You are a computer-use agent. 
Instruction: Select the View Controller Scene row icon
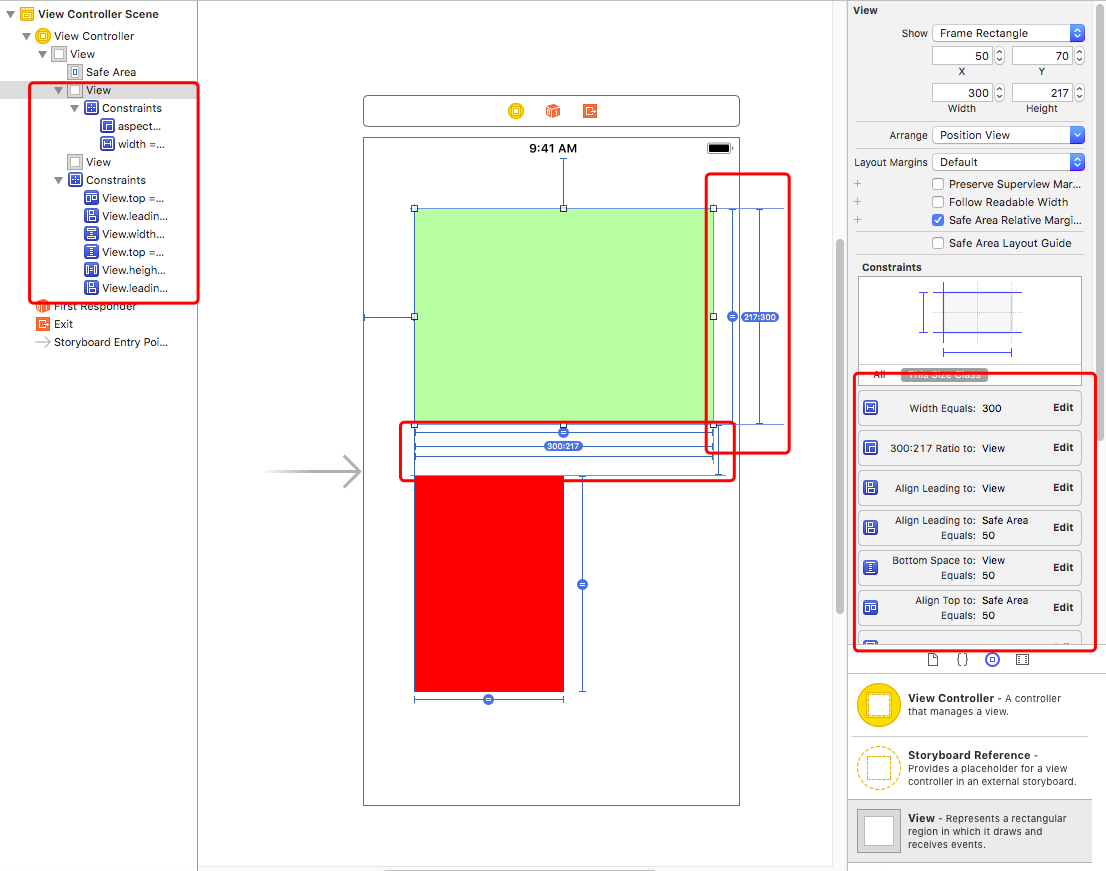27,14
